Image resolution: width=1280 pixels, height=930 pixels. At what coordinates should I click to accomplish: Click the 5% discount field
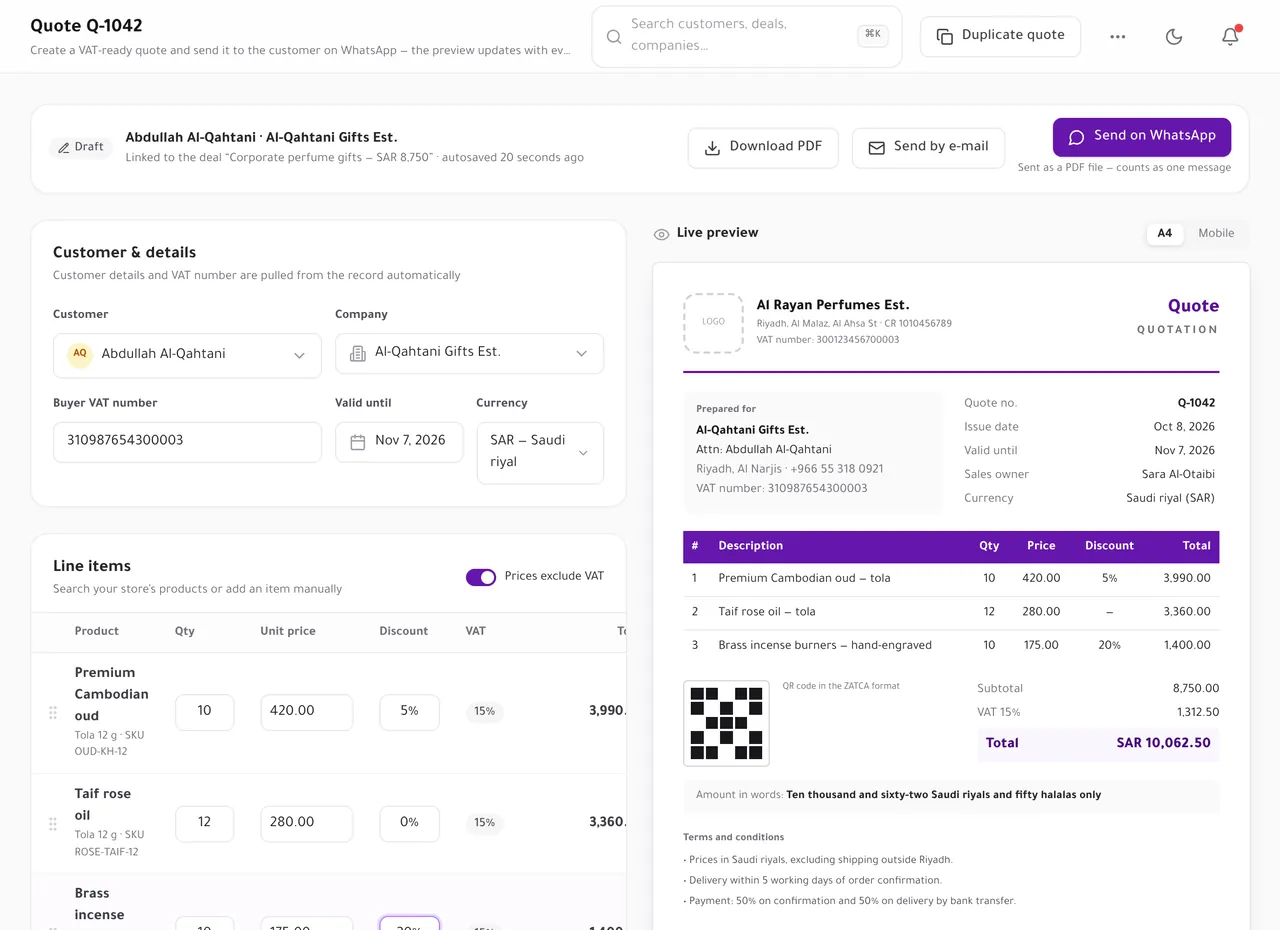coord(409,712)
